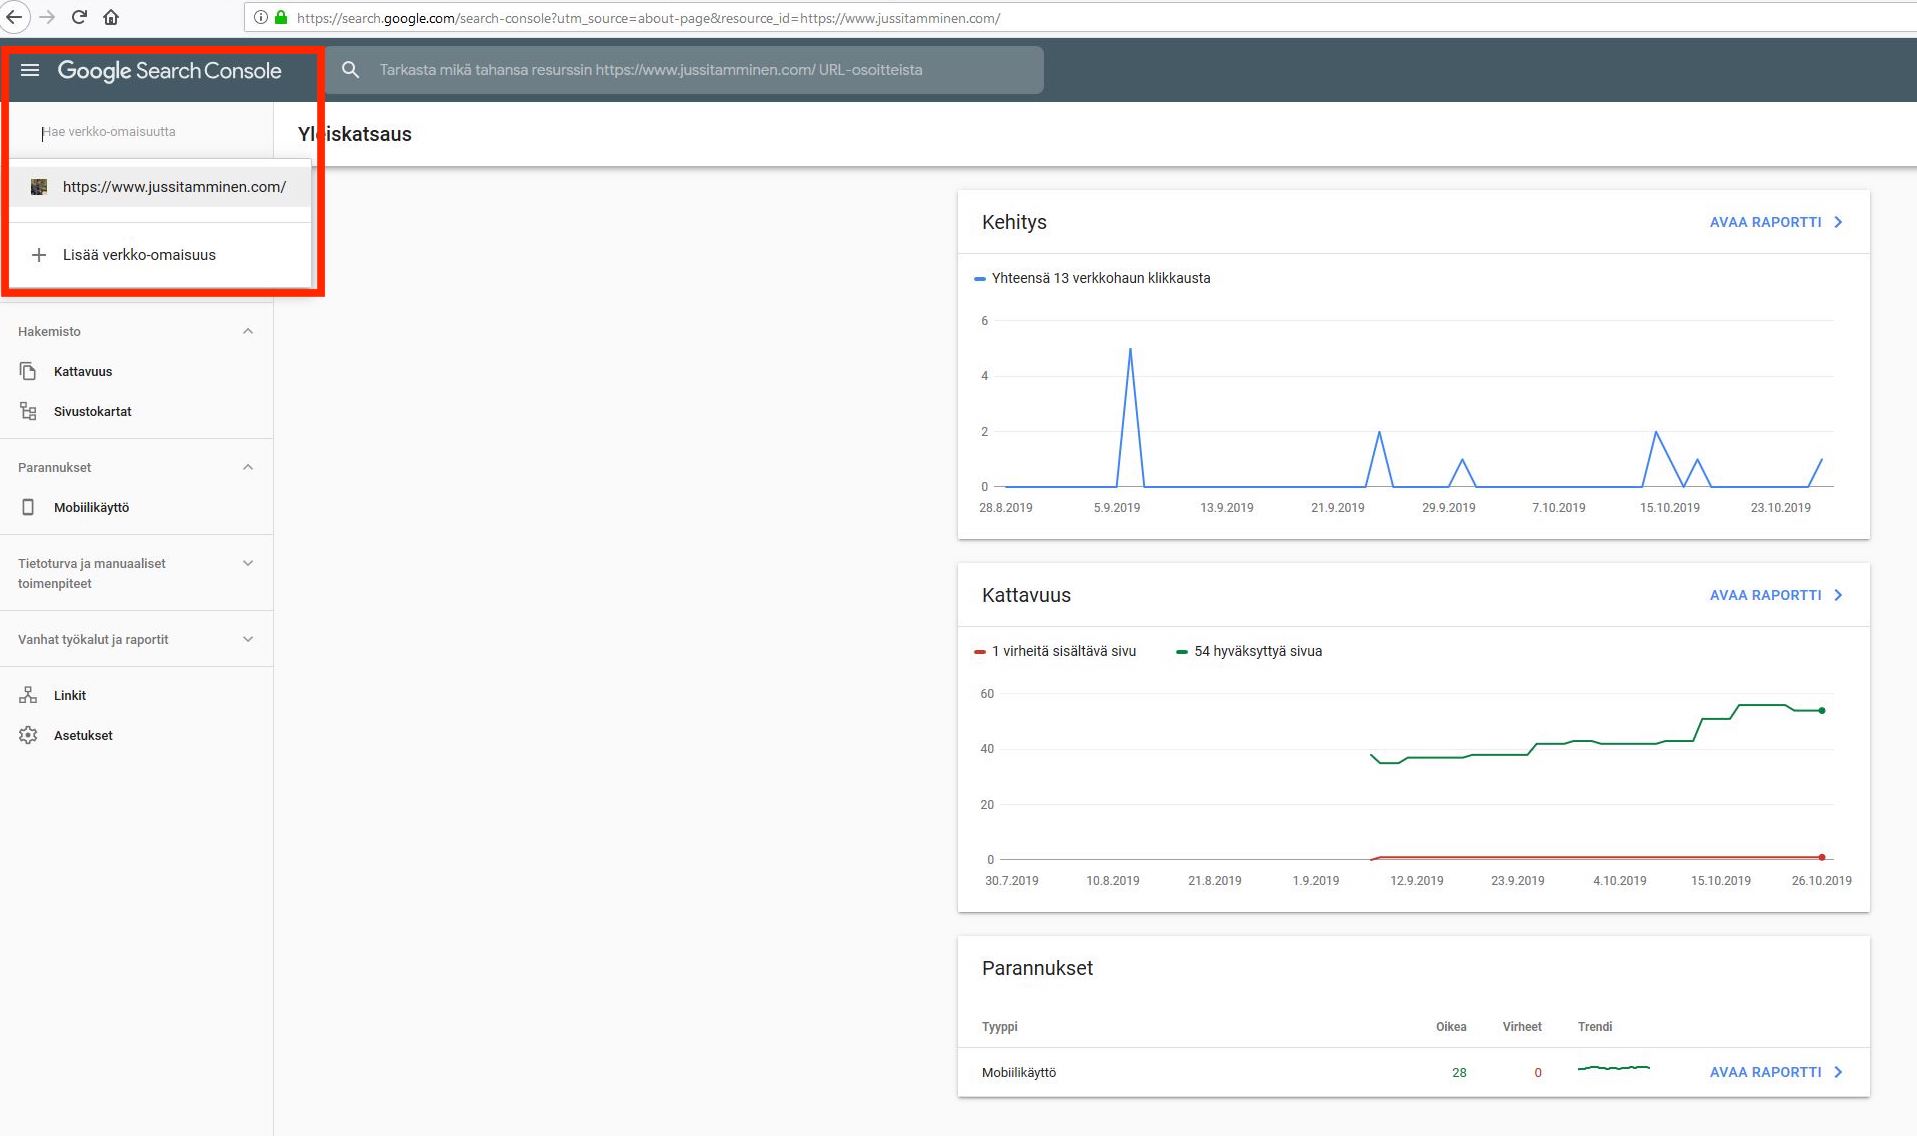Go to browser home page icon
This screenshot has height=1136, width=1917.
click(x=111, y=17)
